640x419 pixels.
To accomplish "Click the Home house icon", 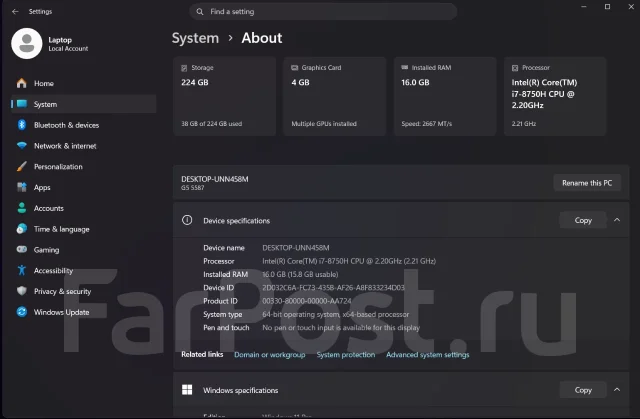I will tap(22, 83).
